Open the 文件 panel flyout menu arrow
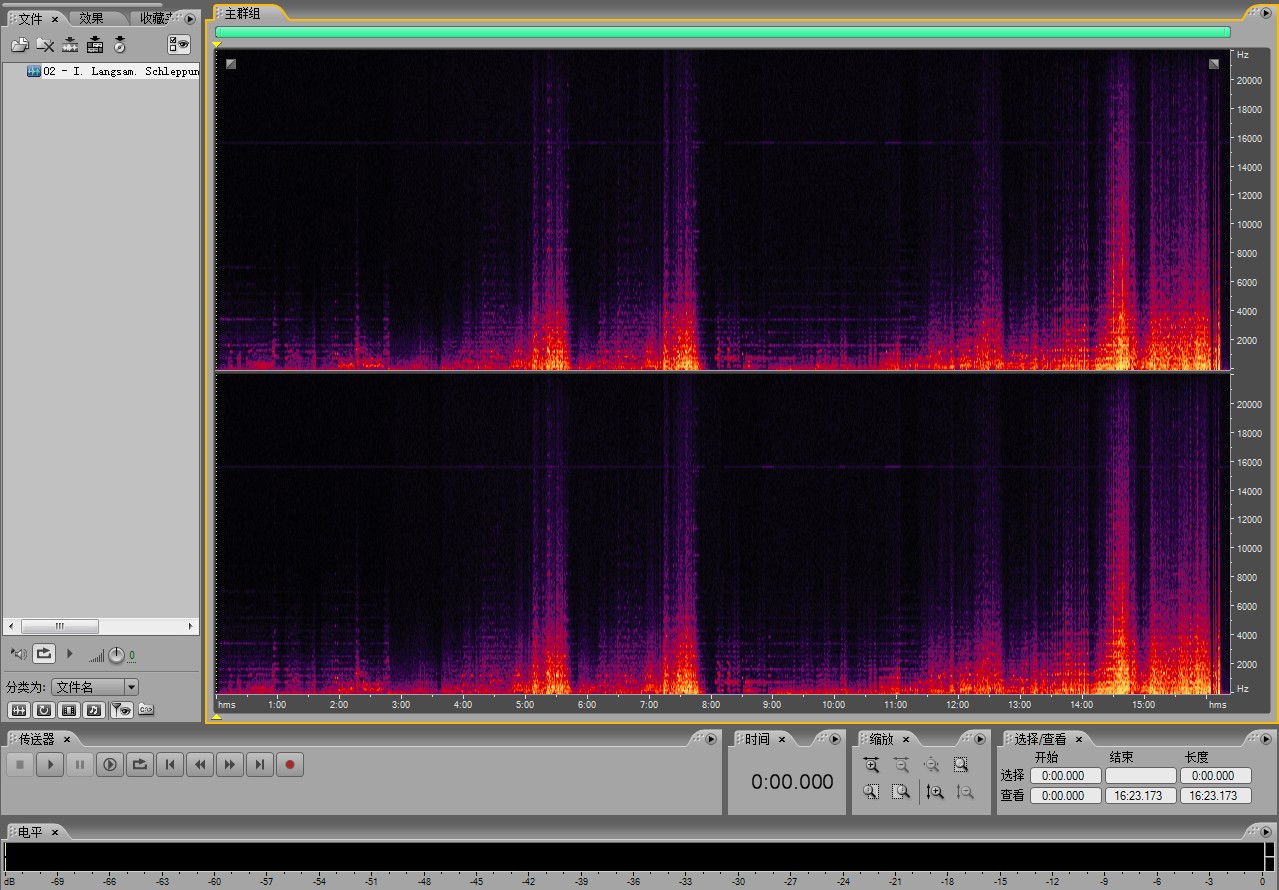Viewport: 1279px width, 890px height. [190, 18]
